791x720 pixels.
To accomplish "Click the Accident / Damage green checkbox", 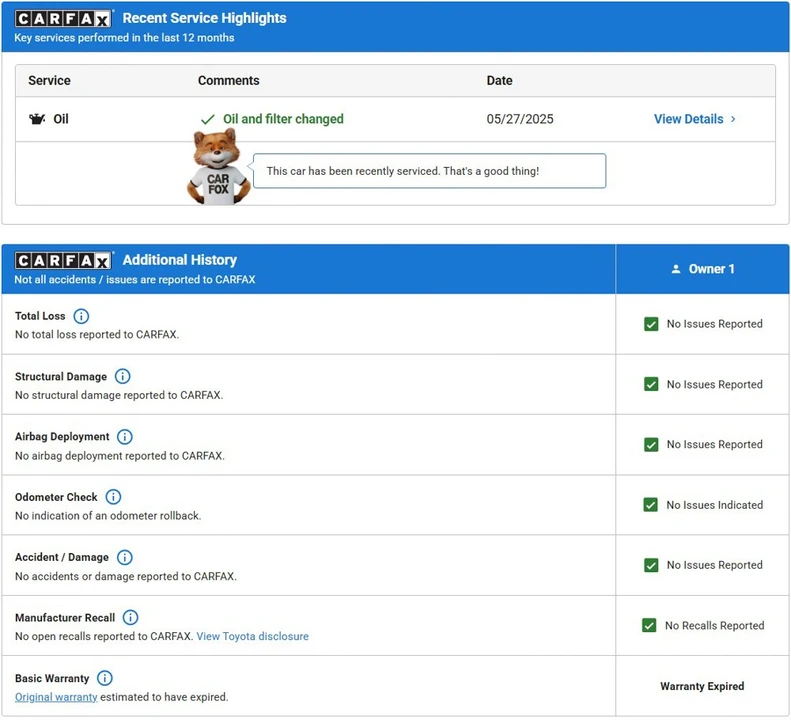I will pos(651,565).
